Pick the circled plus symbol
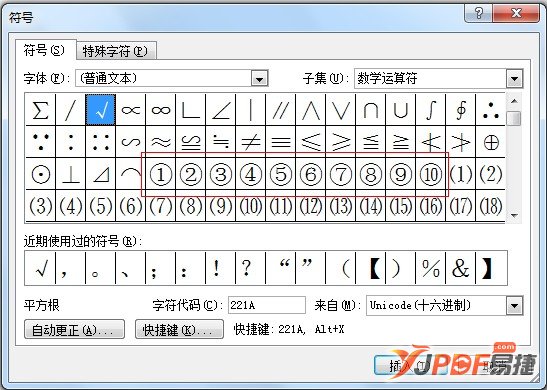The image size is (547, 390). pos(490,142)
